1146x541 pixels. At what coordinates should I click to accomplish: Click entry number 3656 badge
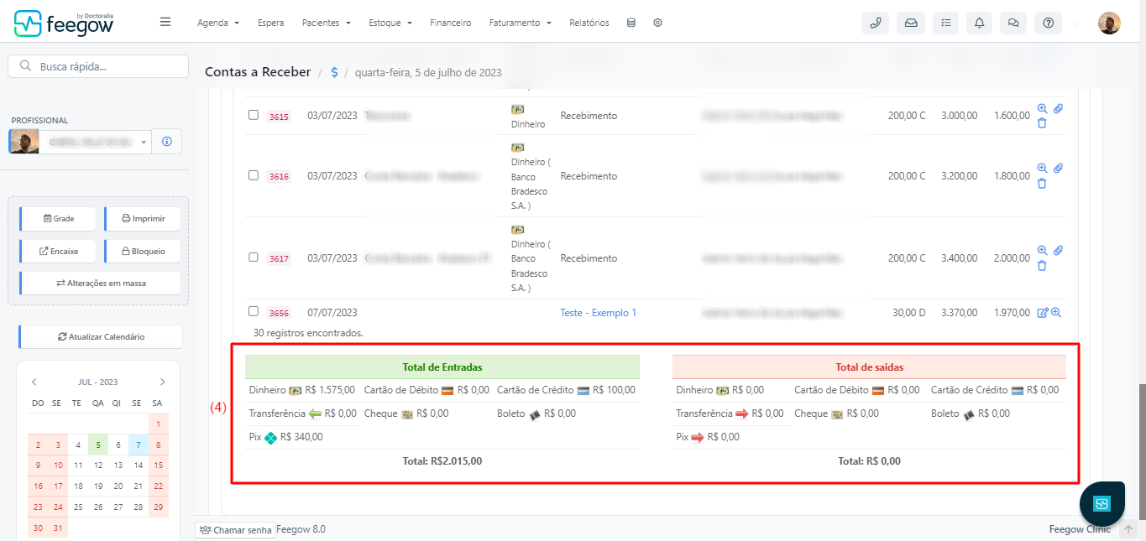click(x=278, y=314)
